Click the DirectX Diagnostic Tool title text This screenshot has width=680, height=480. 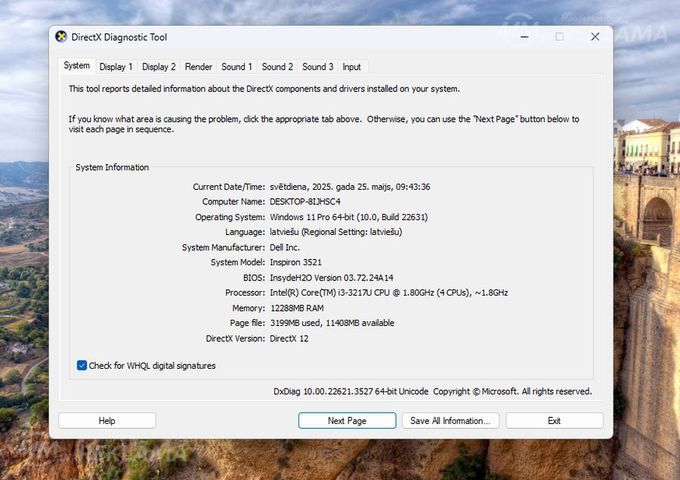[119, 37]
